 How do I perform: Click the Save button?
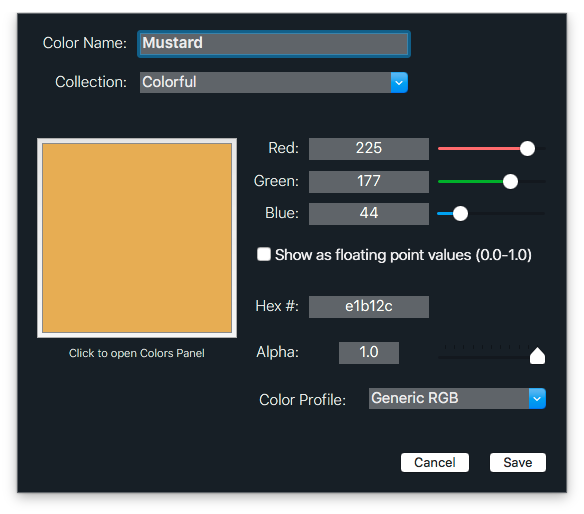518,462
